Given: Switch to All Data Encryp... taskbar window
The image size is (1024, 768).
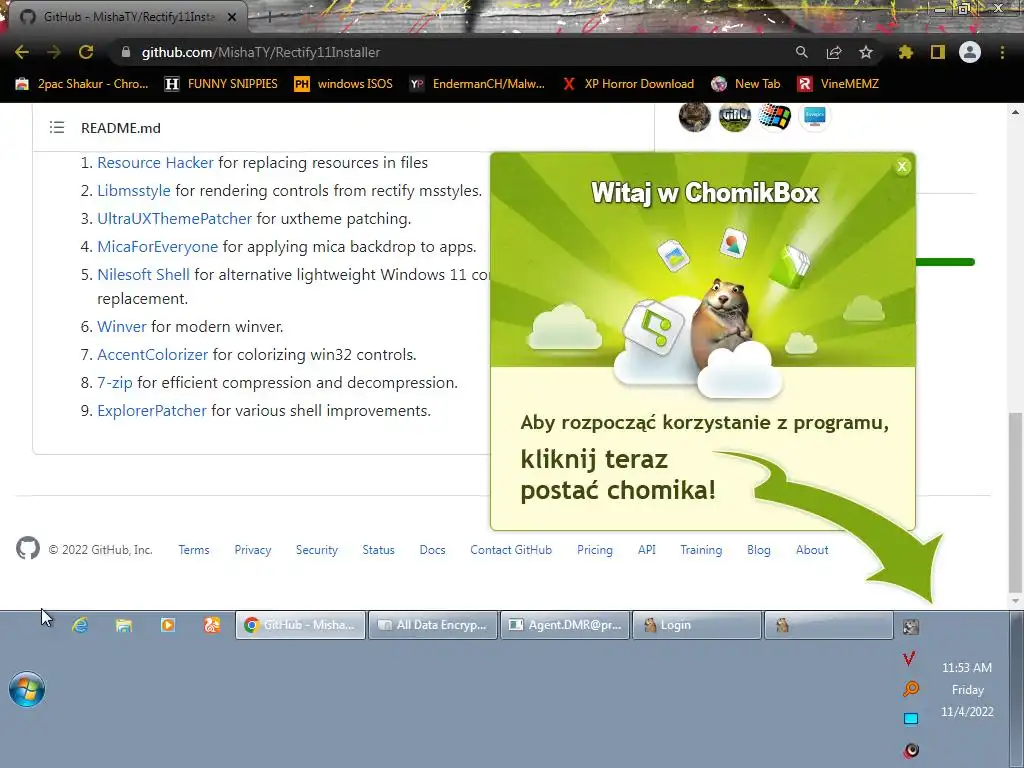Looking at the screenshot, I should [433, 625].
